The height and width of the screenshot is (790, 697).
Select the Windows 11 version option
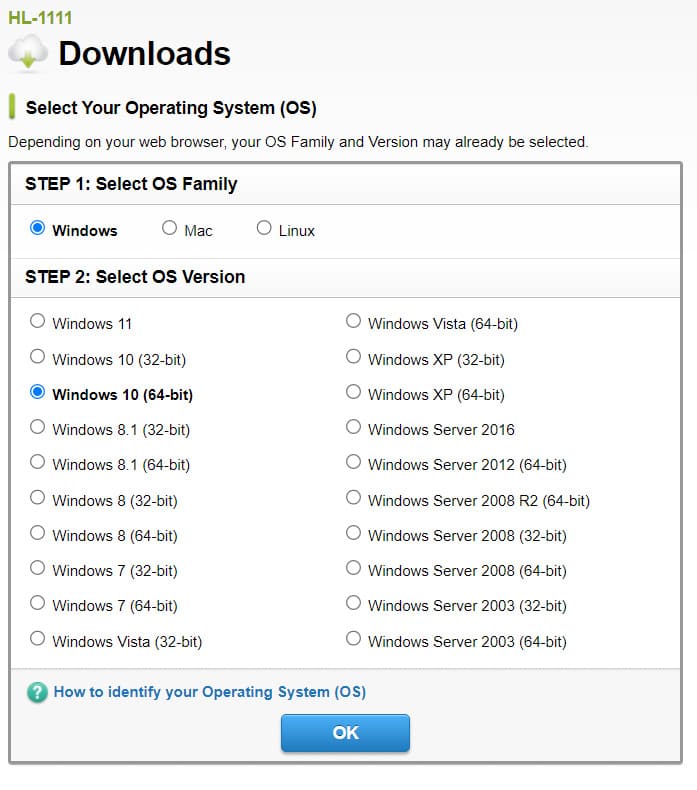[x=38, y=322]
